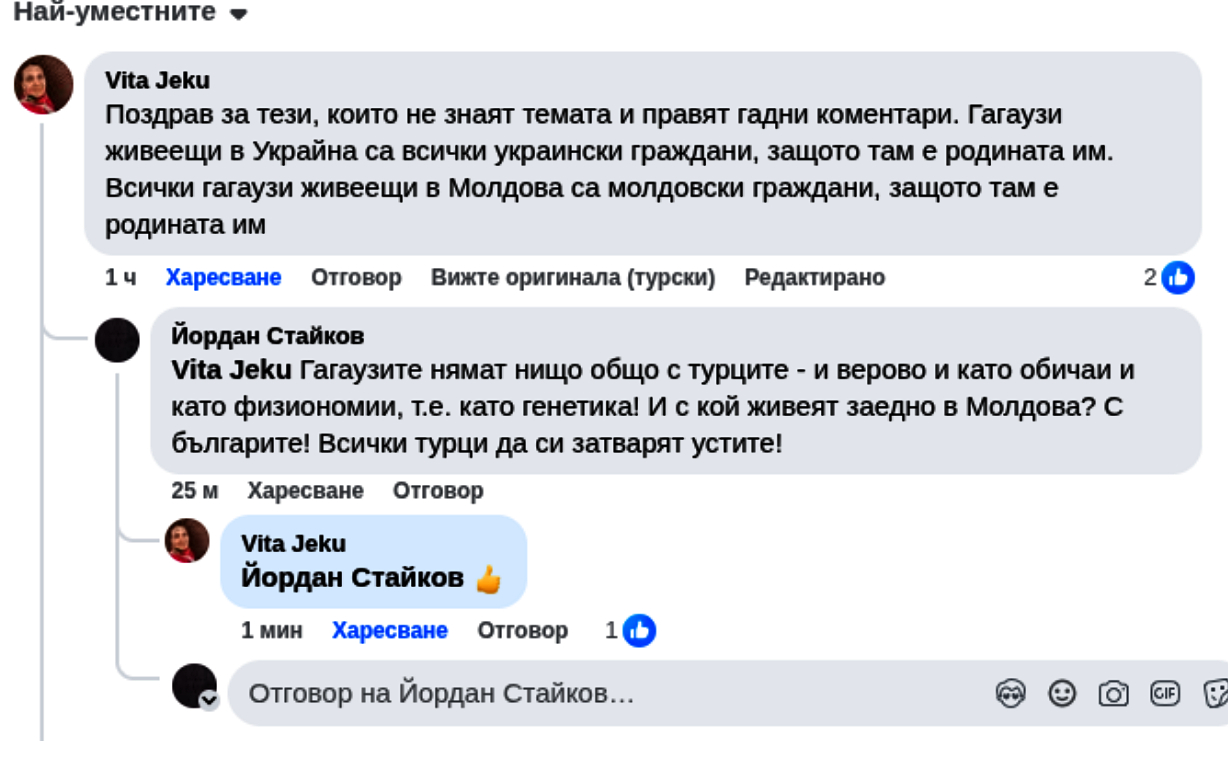
Task: Open the Vita Jeku mention in Йордан's reply
Action: (x=232, y=370)
